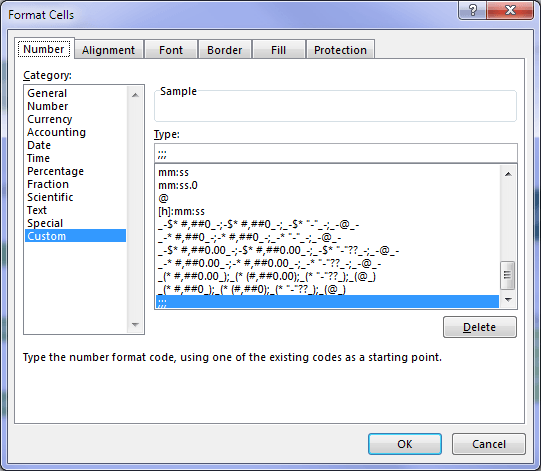Select the Fill tab

(x=278, y=50)
